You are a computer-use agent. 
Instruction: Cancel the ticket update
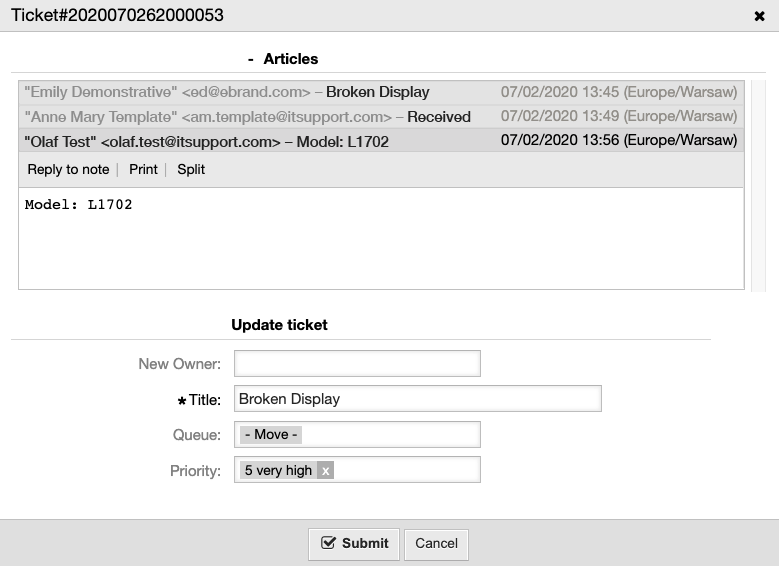pos(436,544)
